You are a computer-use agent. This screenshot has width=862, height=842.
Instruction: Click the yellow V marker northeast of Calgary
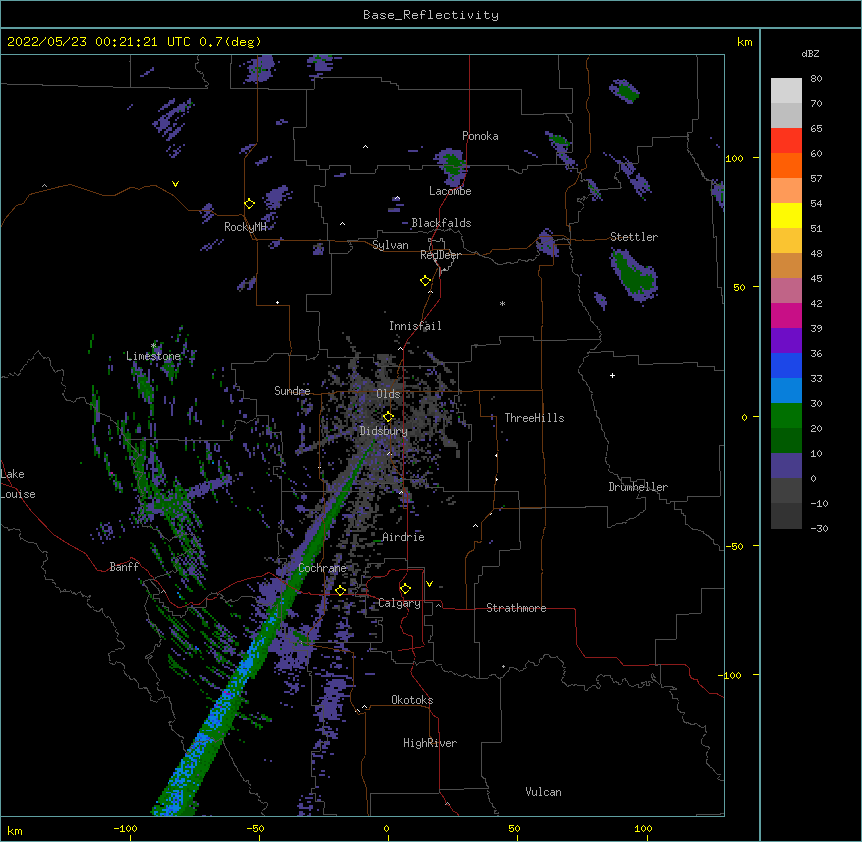coord(429,584)
